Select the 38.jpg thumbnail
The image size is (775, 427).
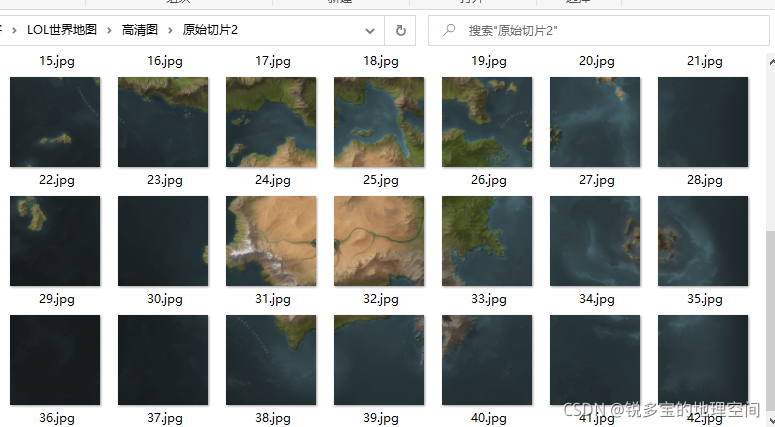pyautogui.click(x=271, y=360)
